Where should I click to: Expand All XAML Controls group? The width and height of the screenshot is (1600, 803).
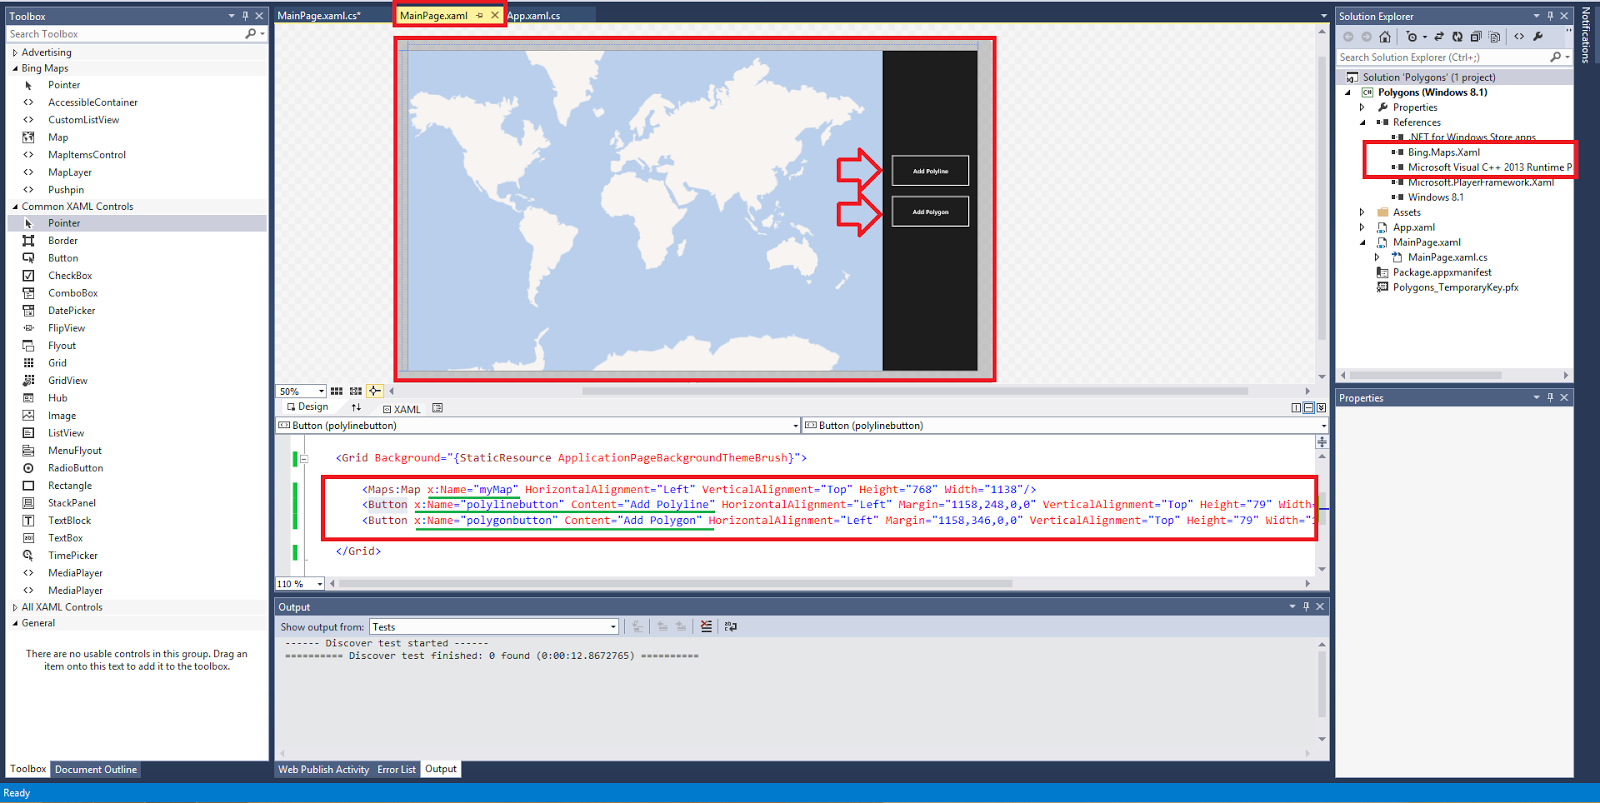tap(15, 608)
